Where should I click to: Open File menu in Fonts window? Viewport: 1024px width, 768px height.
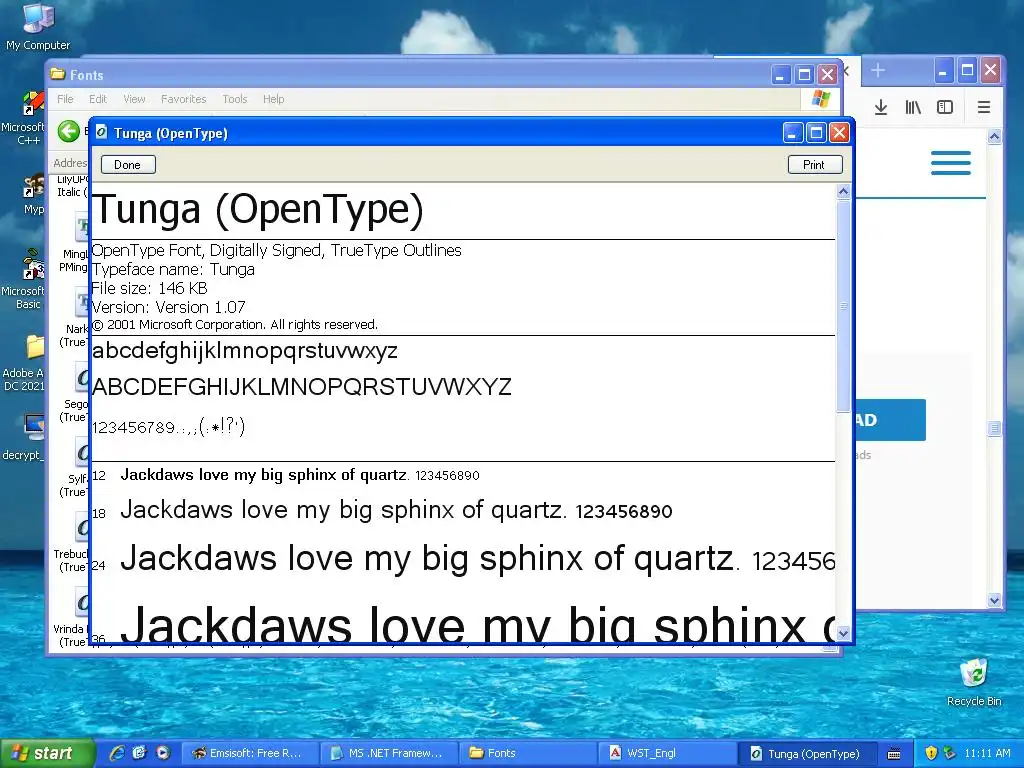pos(65,99)
